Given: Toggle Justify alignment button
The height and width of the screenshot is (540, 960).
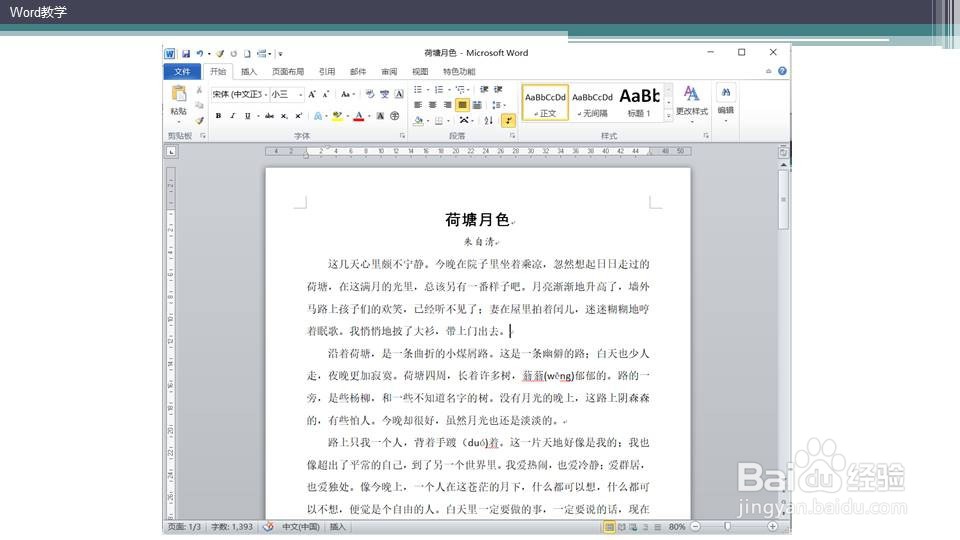Looking at the screenshot, I should (x=462, y=105).
